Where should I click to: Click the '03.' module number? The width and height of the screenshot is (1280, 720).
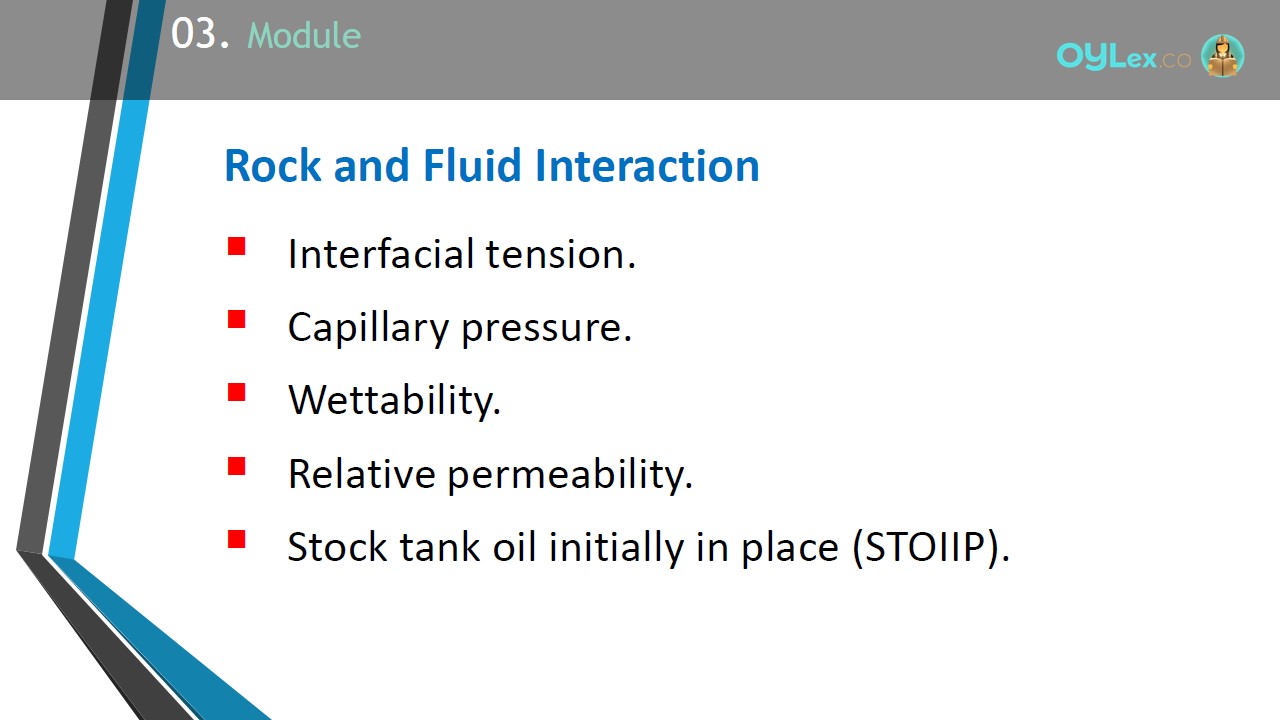pos(200,35)
